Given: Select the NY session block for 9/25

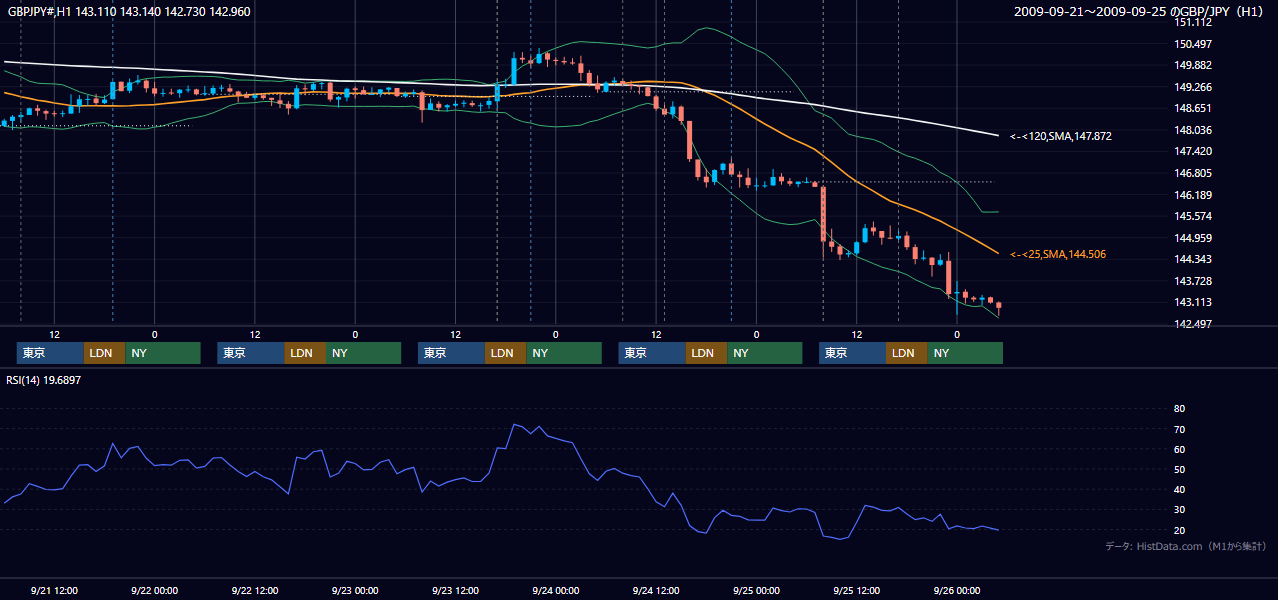Looking at the screenshot, I should [965, 353].
